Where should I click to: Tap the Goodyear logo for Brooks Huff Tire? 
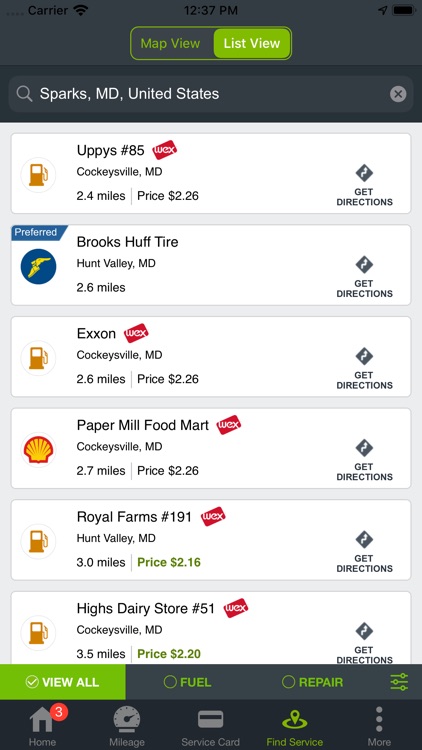point(38,266)
